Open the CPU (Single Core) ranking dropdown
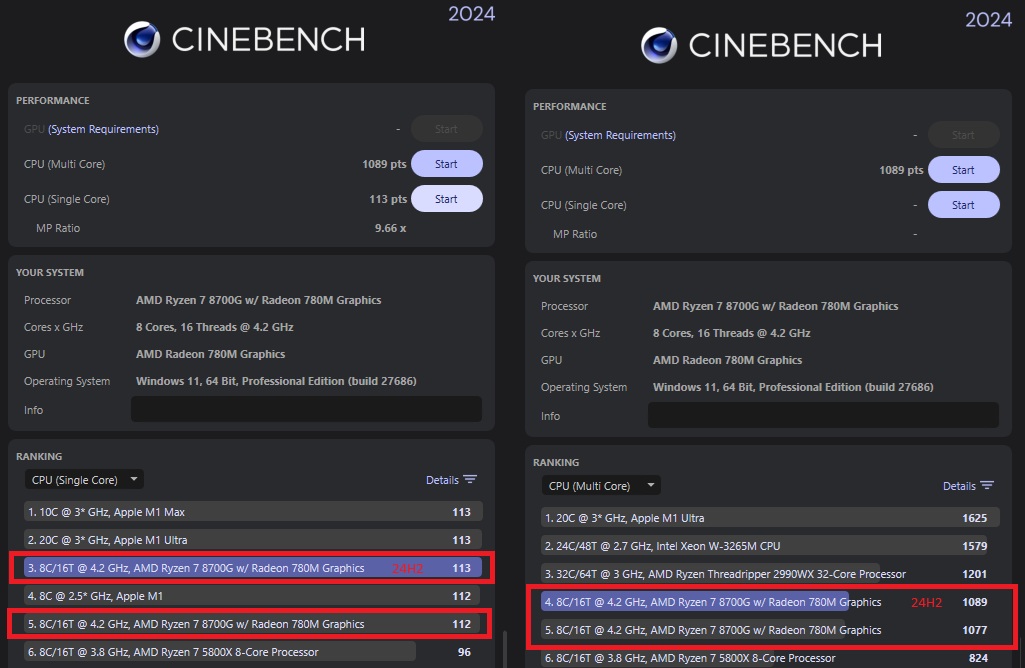The height and width of the screenshot is (668, 1025). (x=84, y=479)
